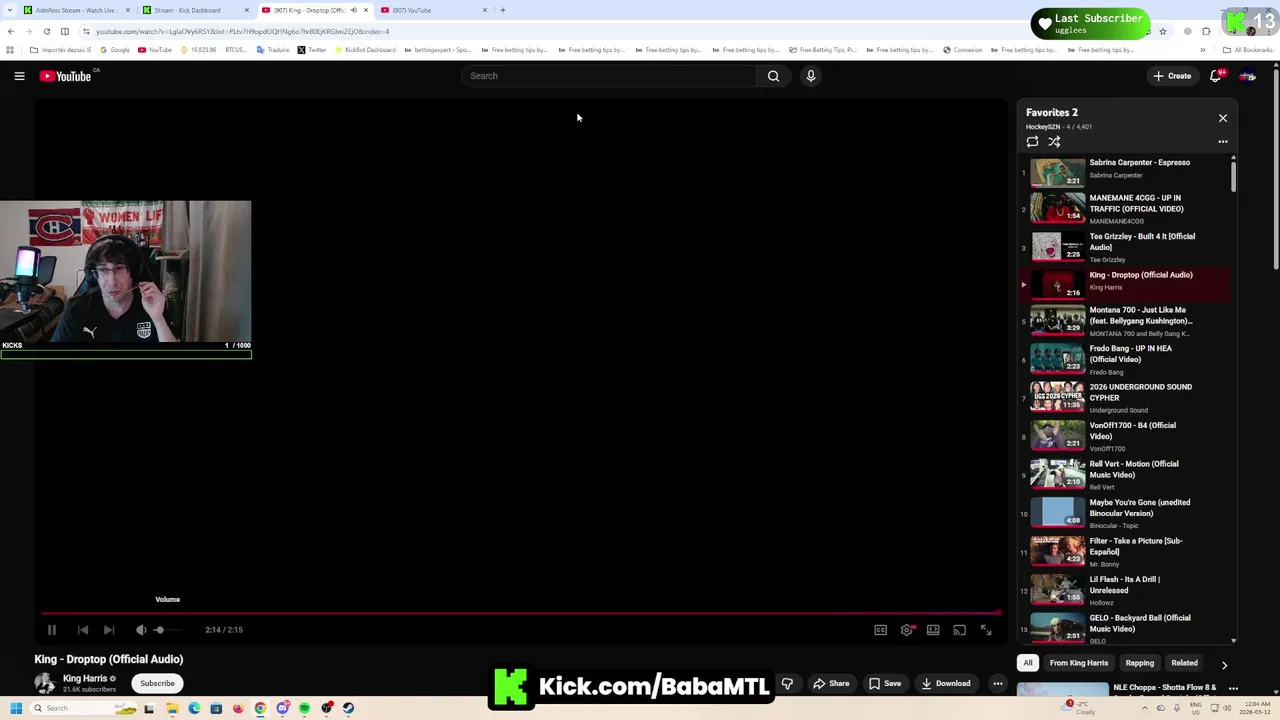
Task: Open the Windows Start menu
Action: coord(16,708)
